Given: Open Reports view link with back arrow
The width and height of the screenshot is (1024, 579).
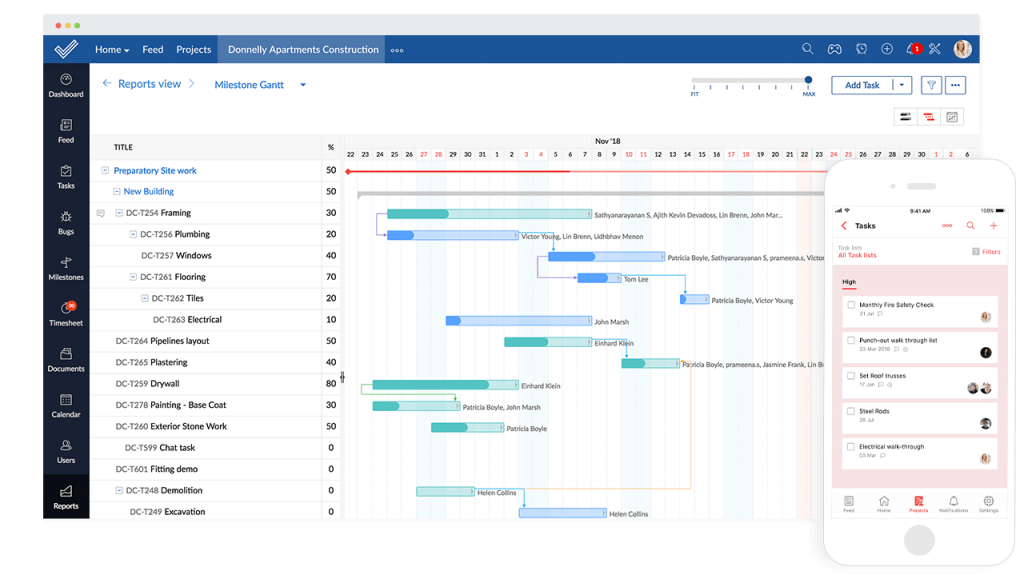Looking at the screenshot, I should click(148, 84).
